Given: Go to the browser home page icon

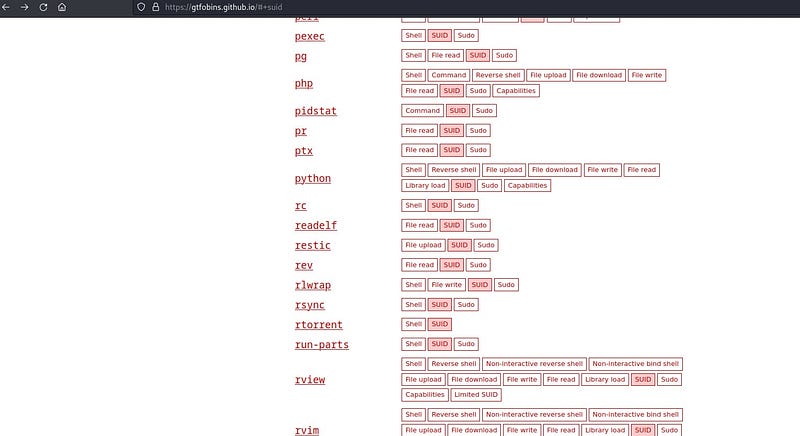Looking at the screenshot, I should [62, 7].
